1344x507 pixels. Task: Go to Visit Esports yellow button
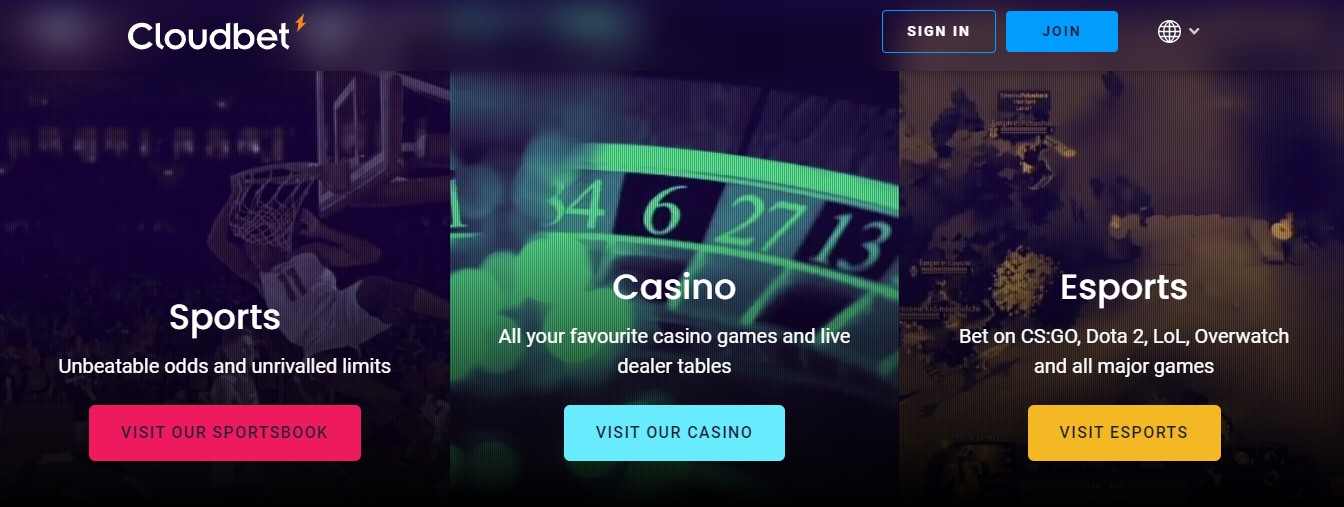[1124, 433]
